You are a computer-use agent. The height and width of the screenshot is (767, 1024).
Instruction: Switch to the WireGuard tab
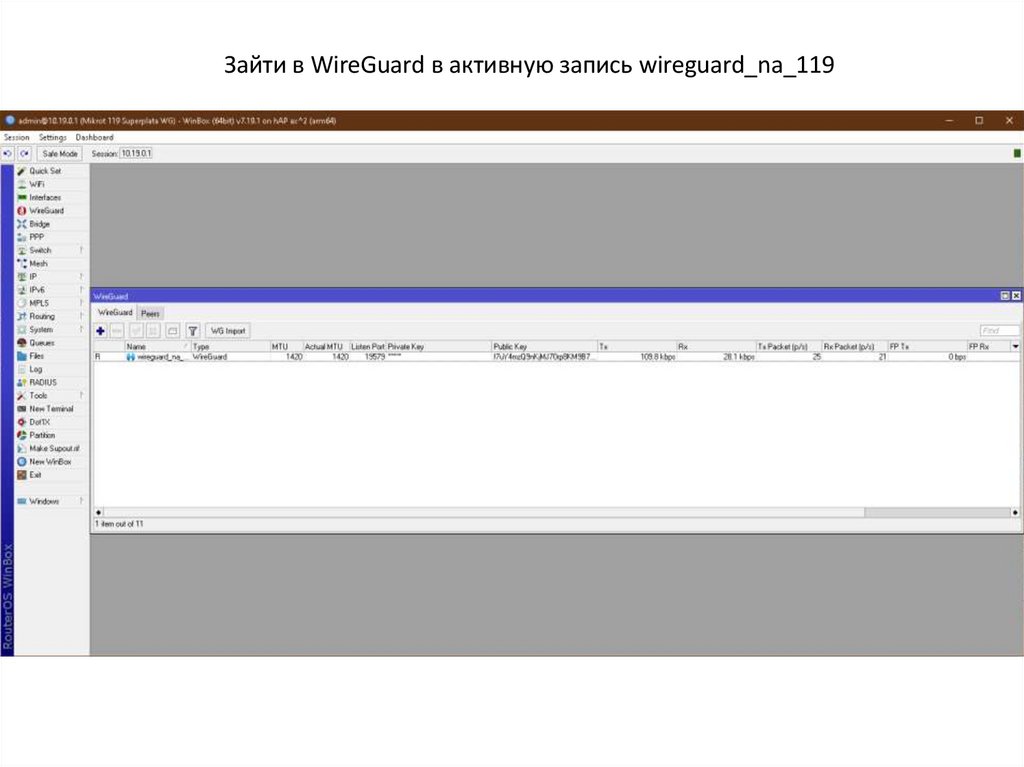115,313
